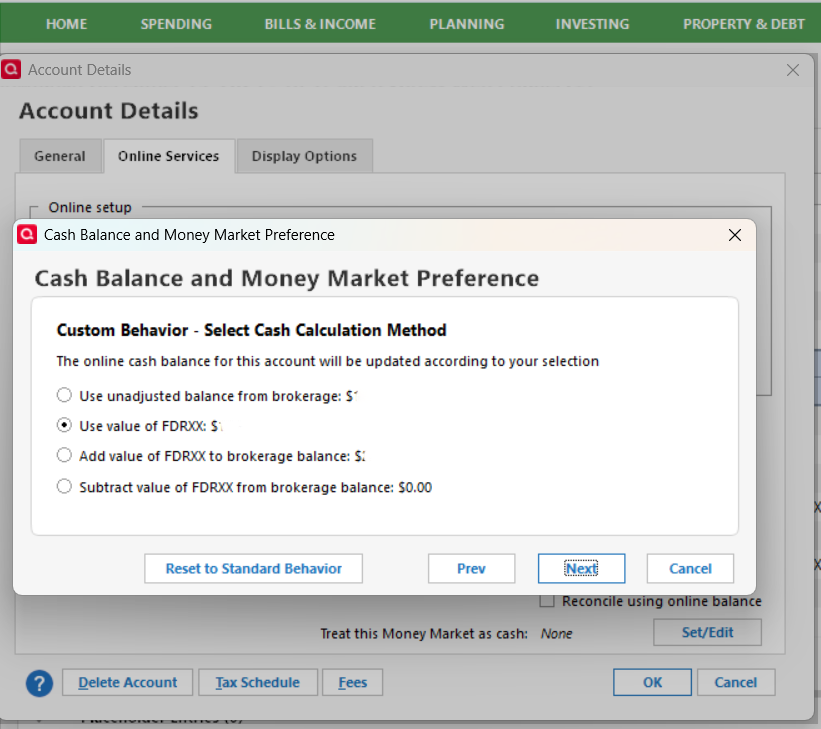Close the Cash Balance and Money Market dialog
821x729 pixels.
pyautogui.click(x=735, y=235)
